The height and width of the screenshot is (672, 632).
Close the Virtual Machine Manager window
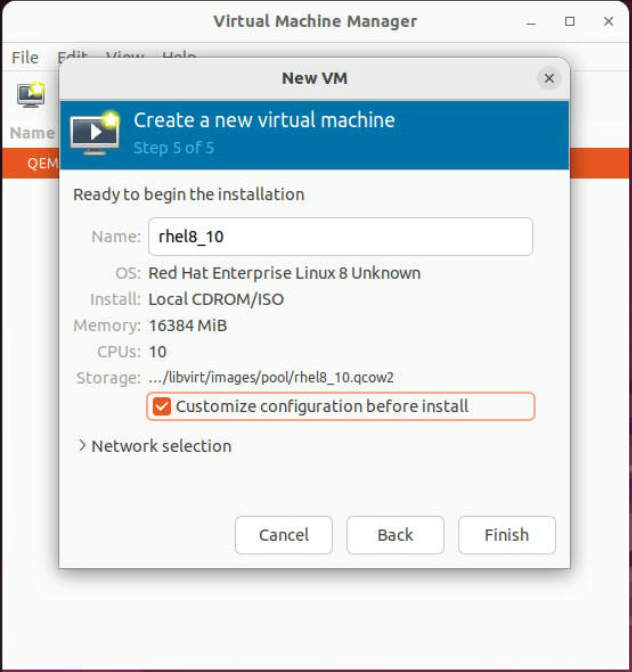click(607, 21)
